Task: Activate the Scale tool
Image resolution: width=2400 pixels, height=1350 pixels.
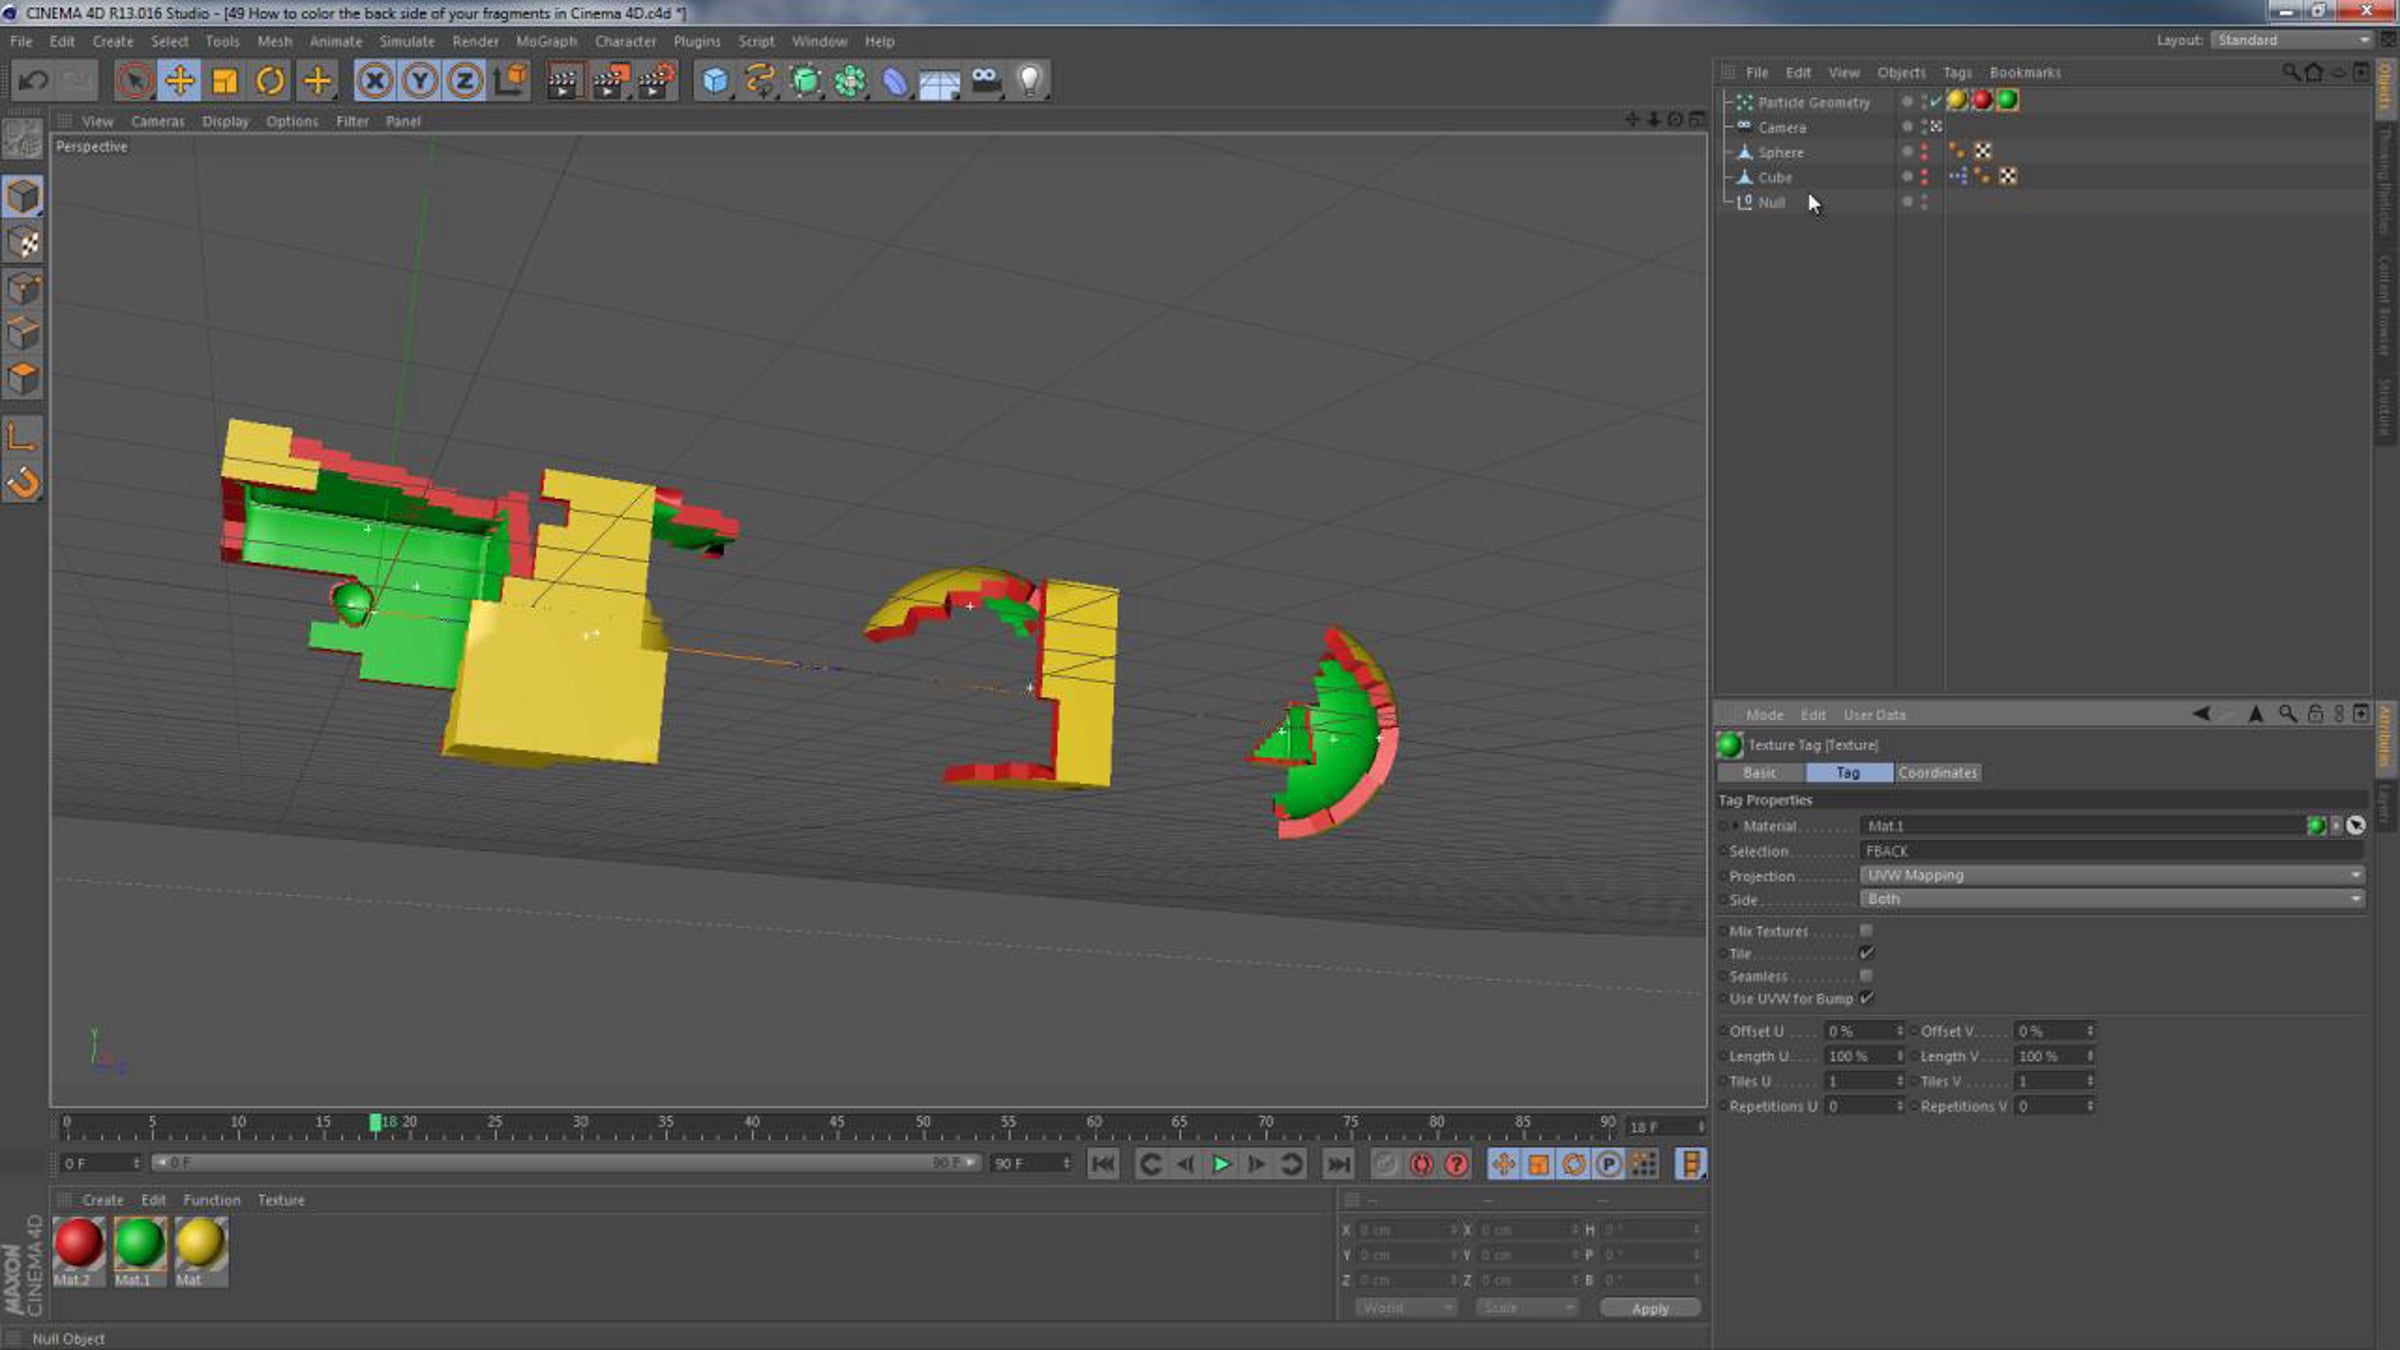Action: coord(225,80)
